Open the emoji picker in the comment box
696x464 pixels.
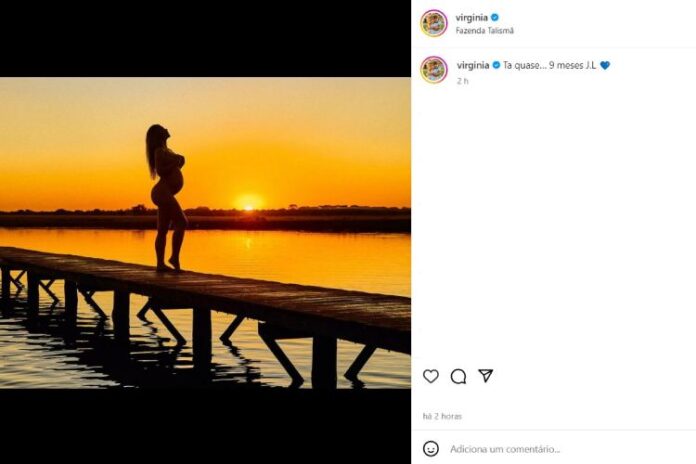(431, 449)
